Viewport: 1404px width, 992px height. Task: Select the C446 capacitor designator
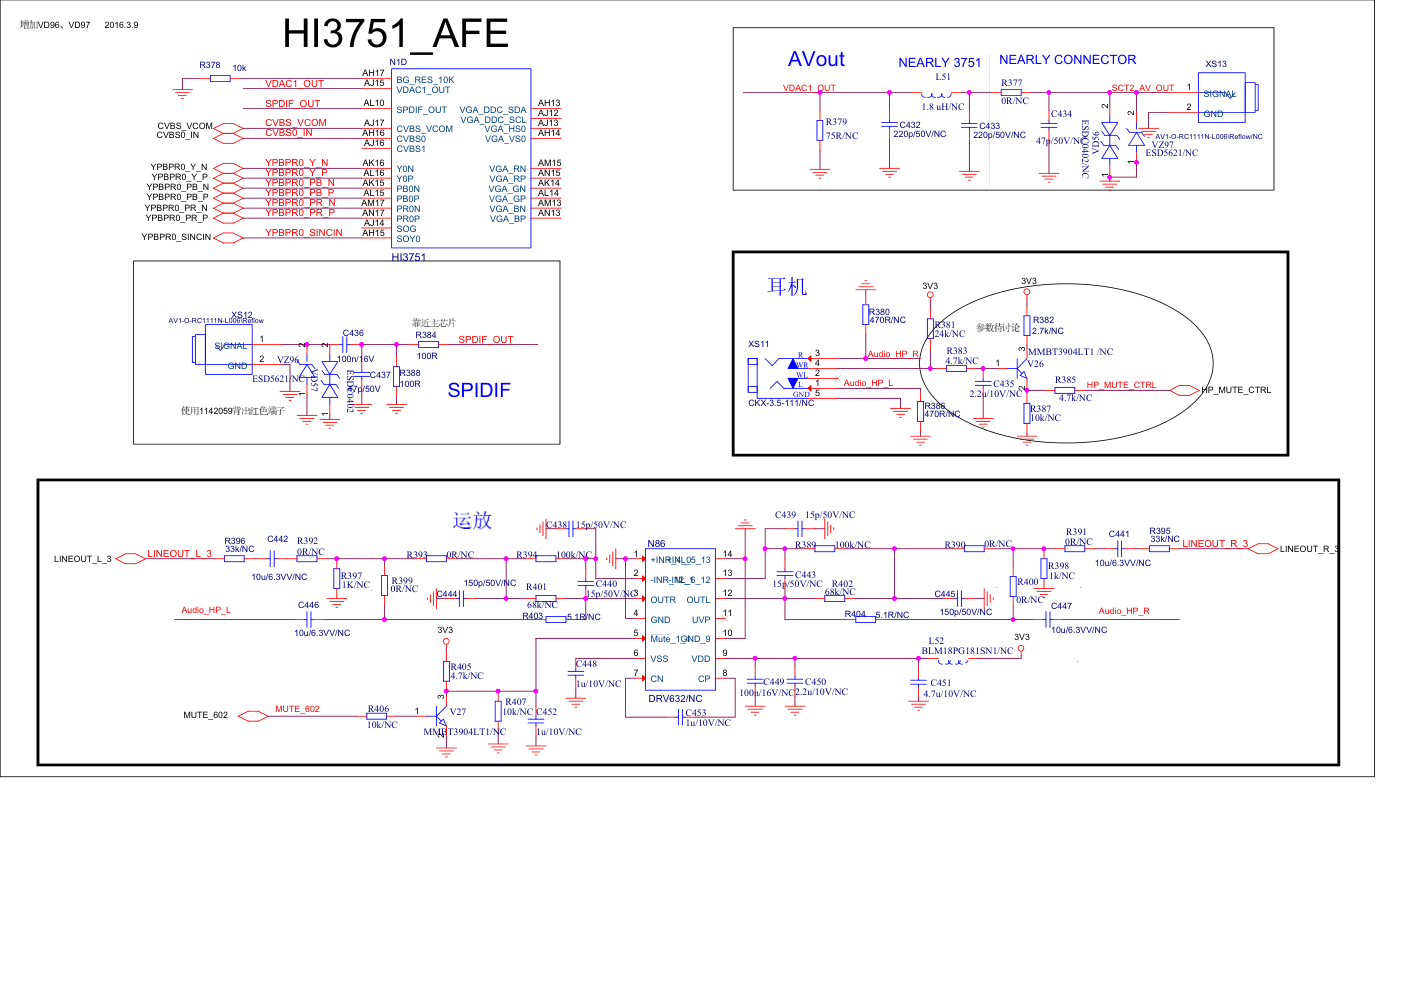[x=308, y=605]
